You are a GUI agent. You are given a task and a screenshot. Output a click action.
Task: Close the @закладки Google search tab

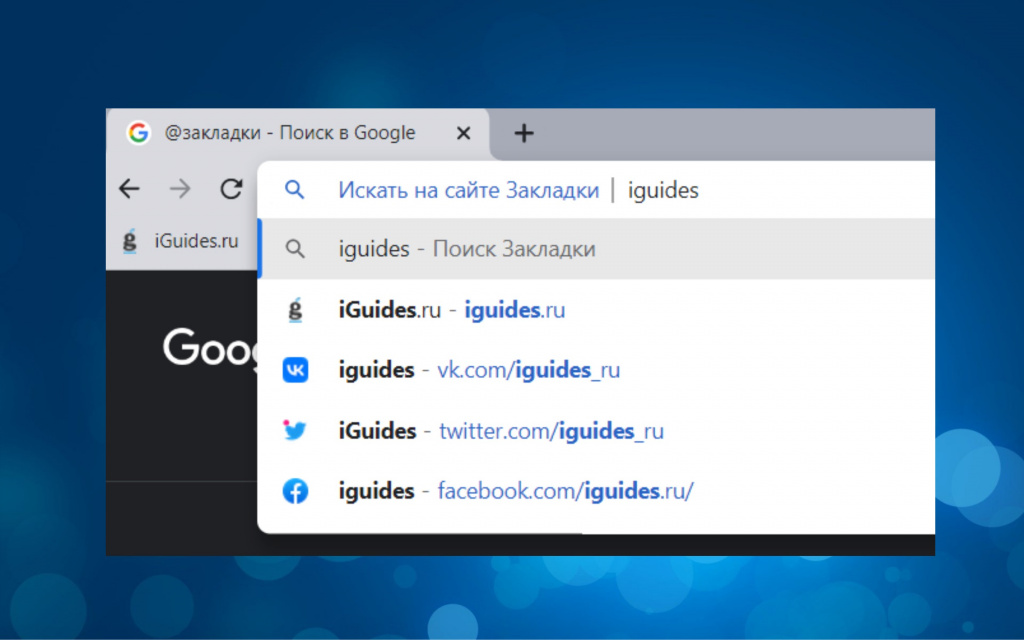[x=463, y=133]
